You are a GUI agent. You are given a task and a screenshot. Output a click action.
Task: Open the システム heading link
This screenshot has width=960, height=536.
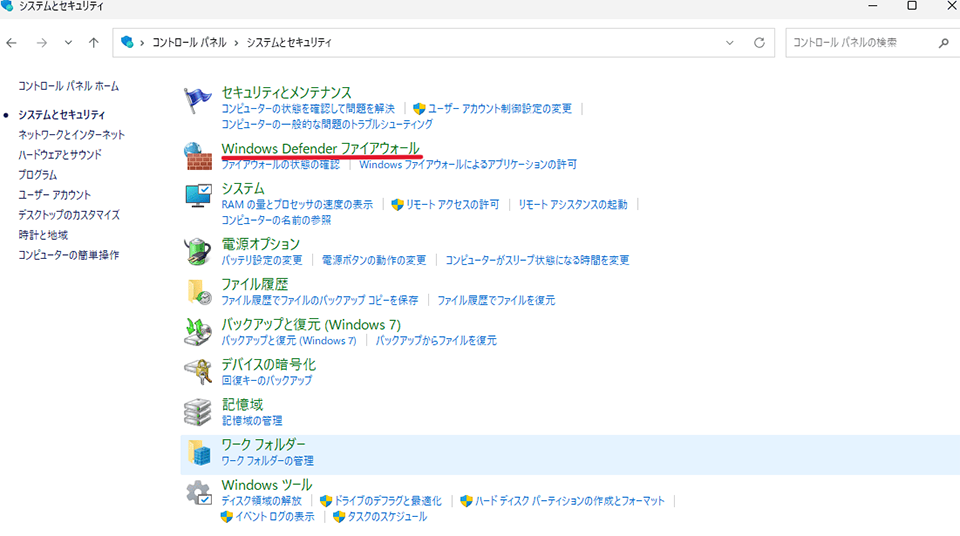tap(243, 188)
